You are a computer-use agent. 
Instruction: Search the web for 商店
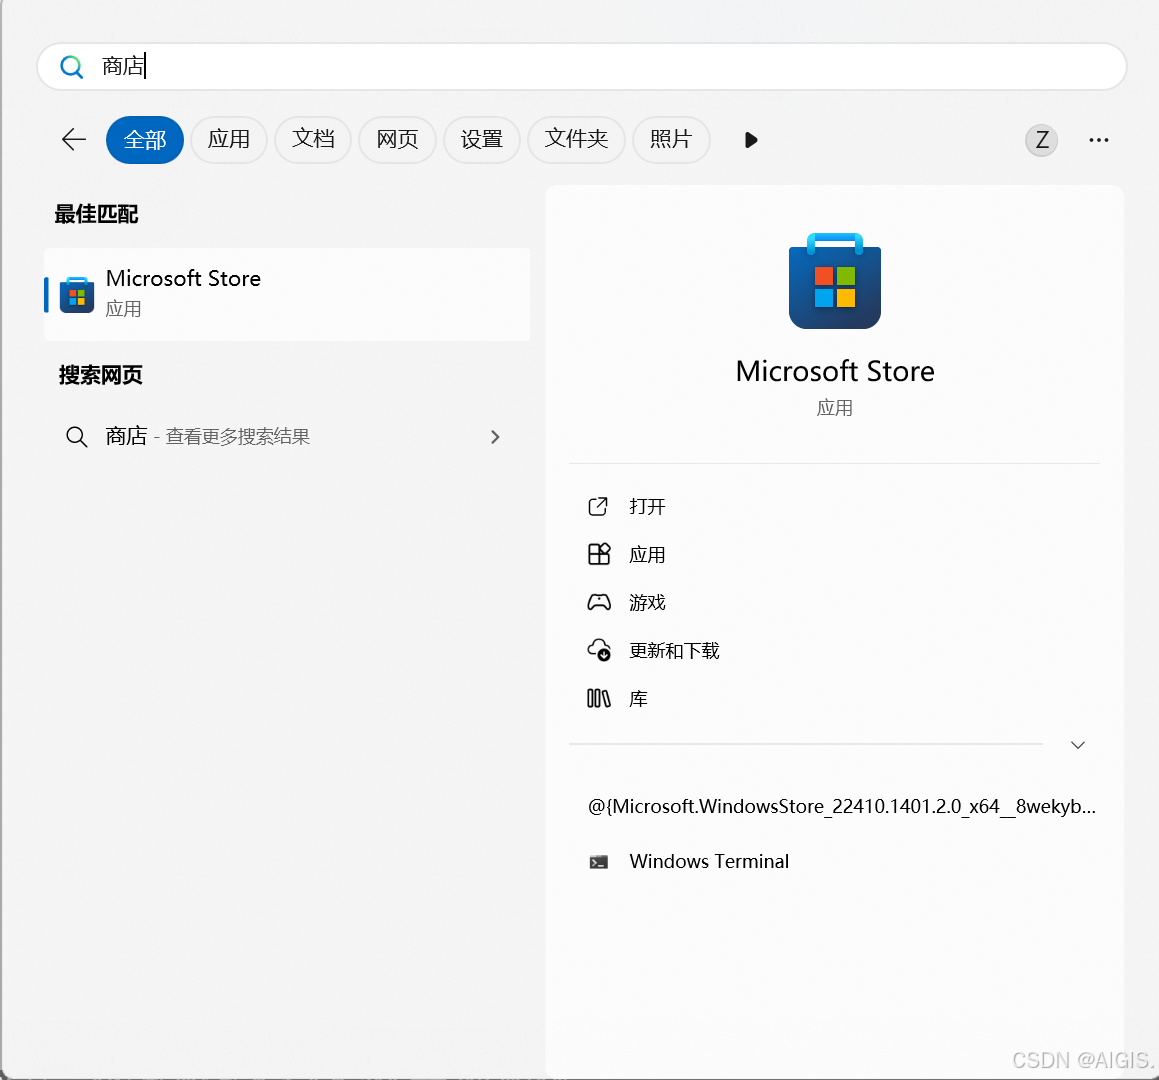(287, 437)
